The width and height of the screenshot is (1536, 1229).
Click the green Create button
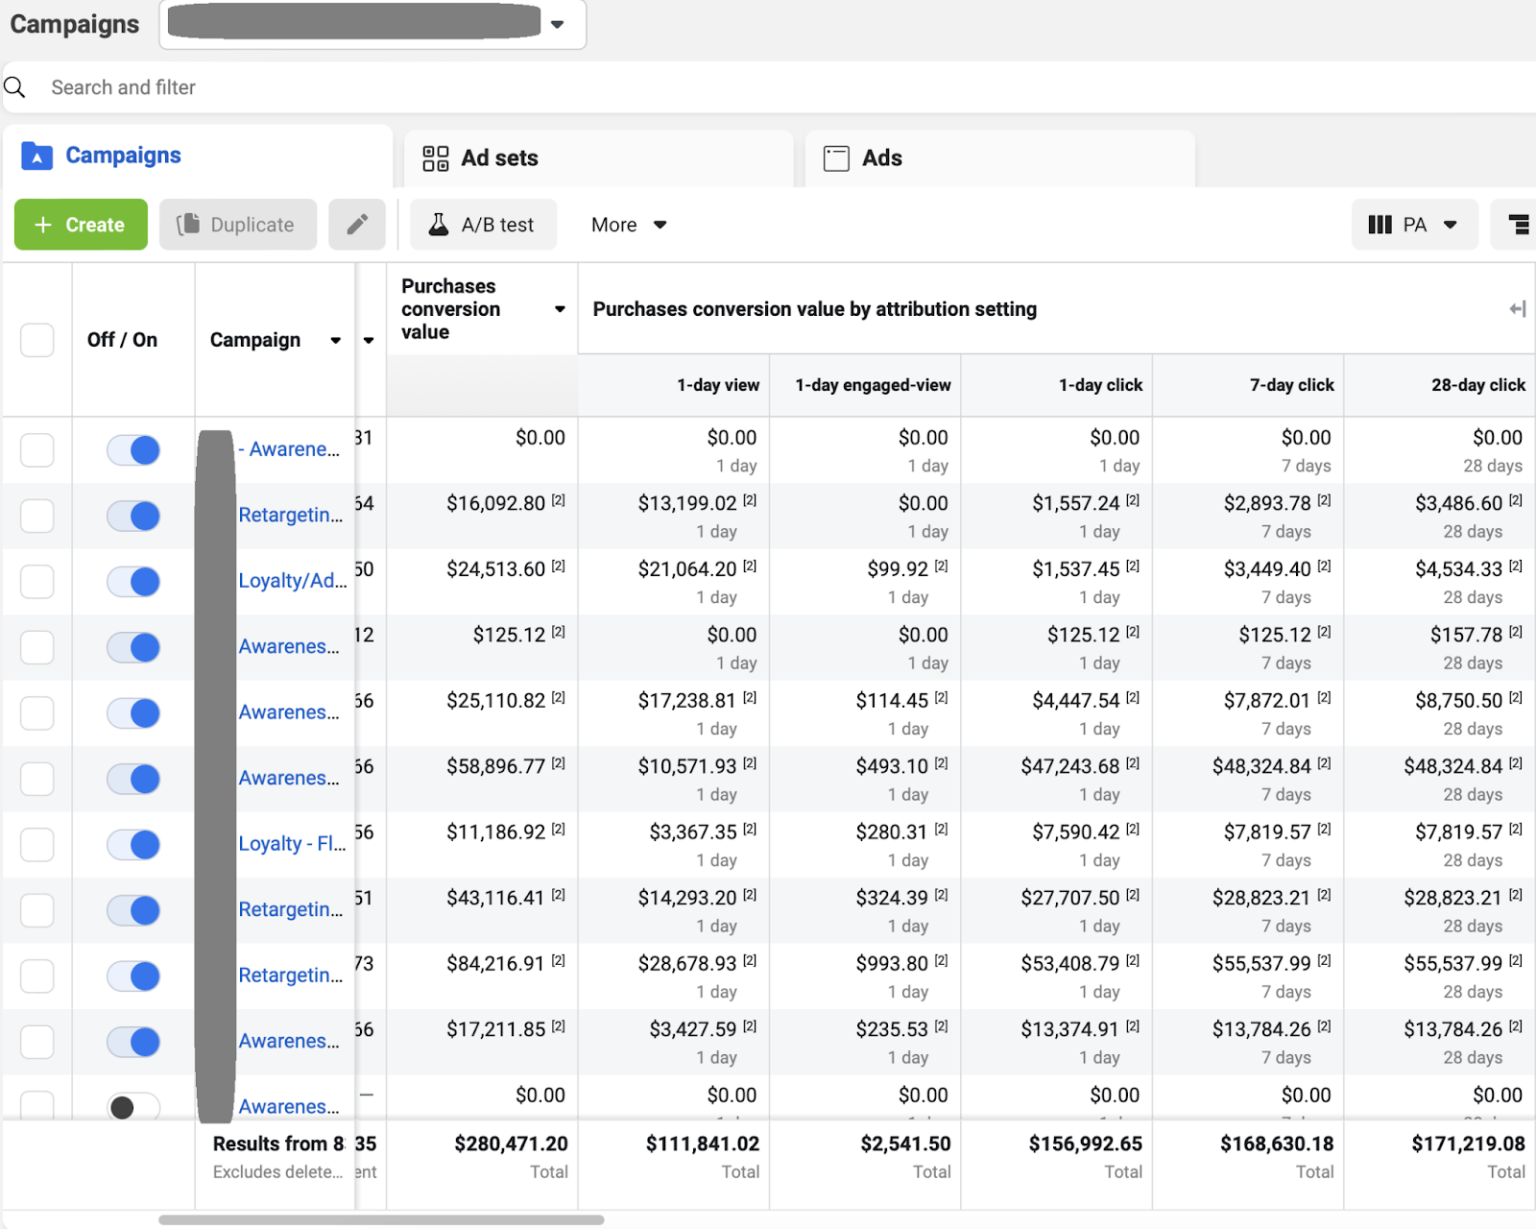tap(80, 224)
